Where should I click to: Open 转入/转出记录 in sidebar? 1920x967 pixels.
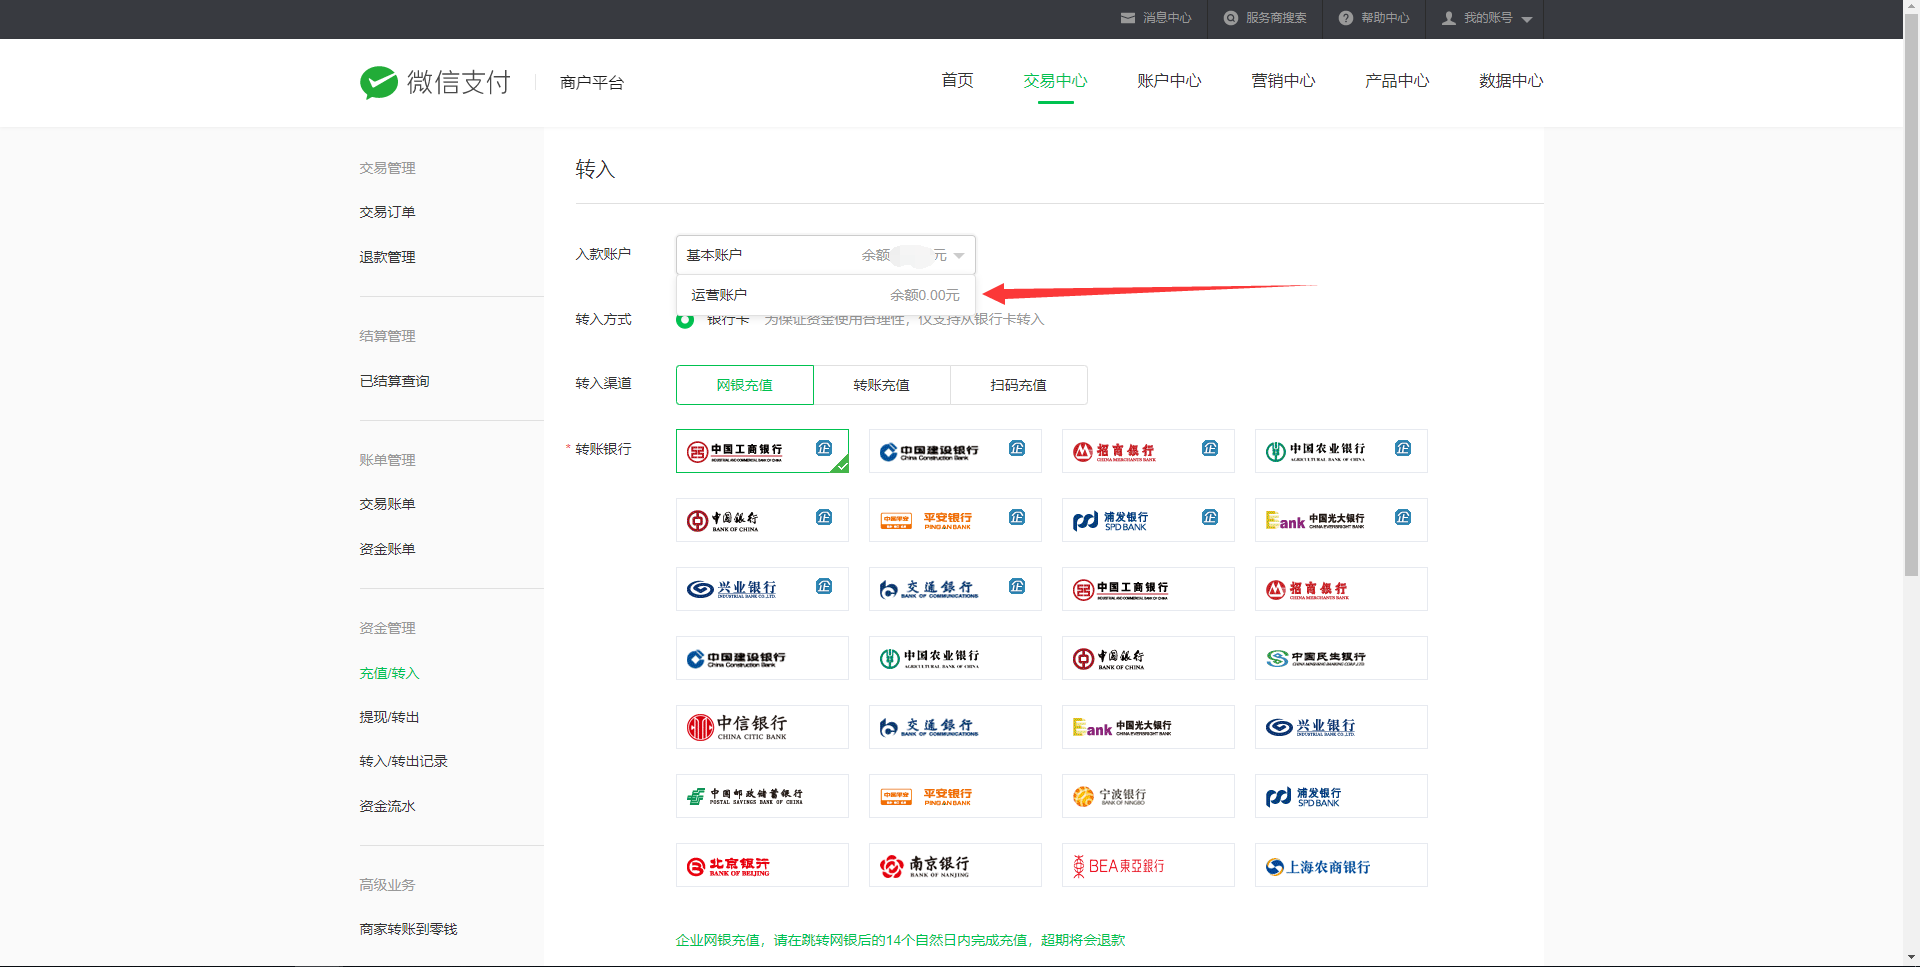tap(403, 761)
